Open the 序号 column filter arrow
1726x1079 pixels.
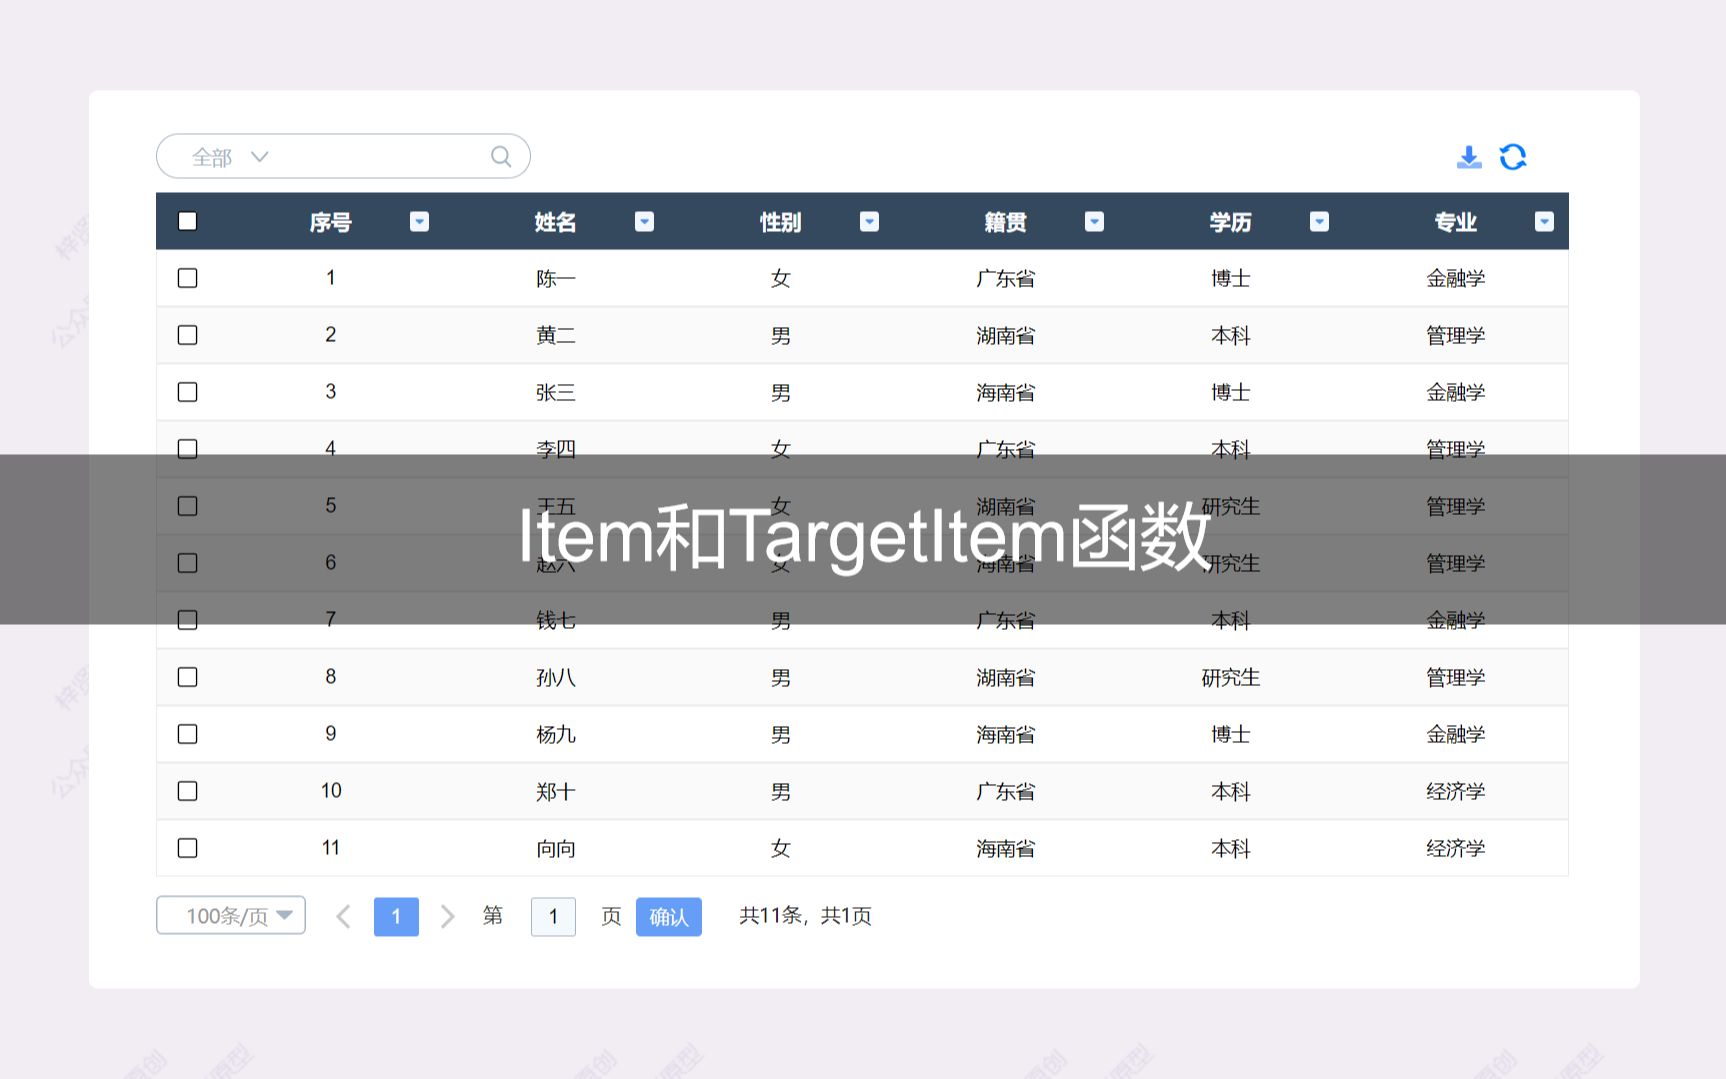click(419, 222)
